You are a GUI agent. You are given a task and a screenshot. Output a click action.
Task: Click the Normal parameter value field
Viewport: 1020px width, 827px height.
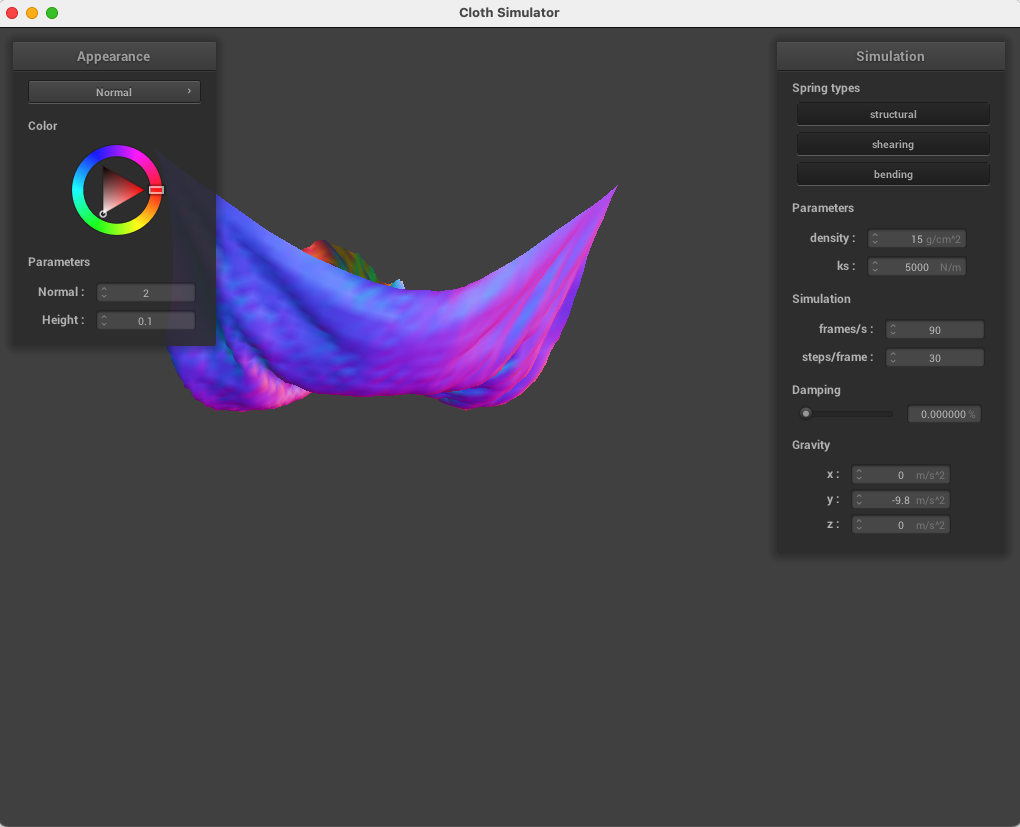(146, 293)
